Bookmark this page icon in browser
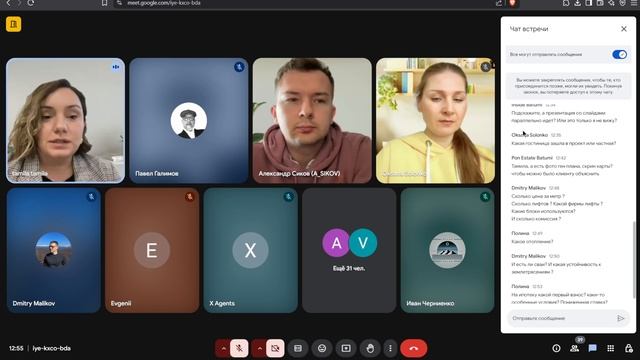 [x=104, y=3]
